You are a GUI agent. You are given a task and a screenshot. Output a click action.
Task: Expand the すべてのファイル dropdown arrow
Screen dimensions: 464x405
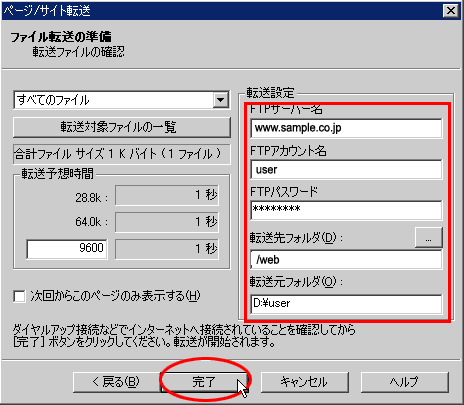point(220,100)
